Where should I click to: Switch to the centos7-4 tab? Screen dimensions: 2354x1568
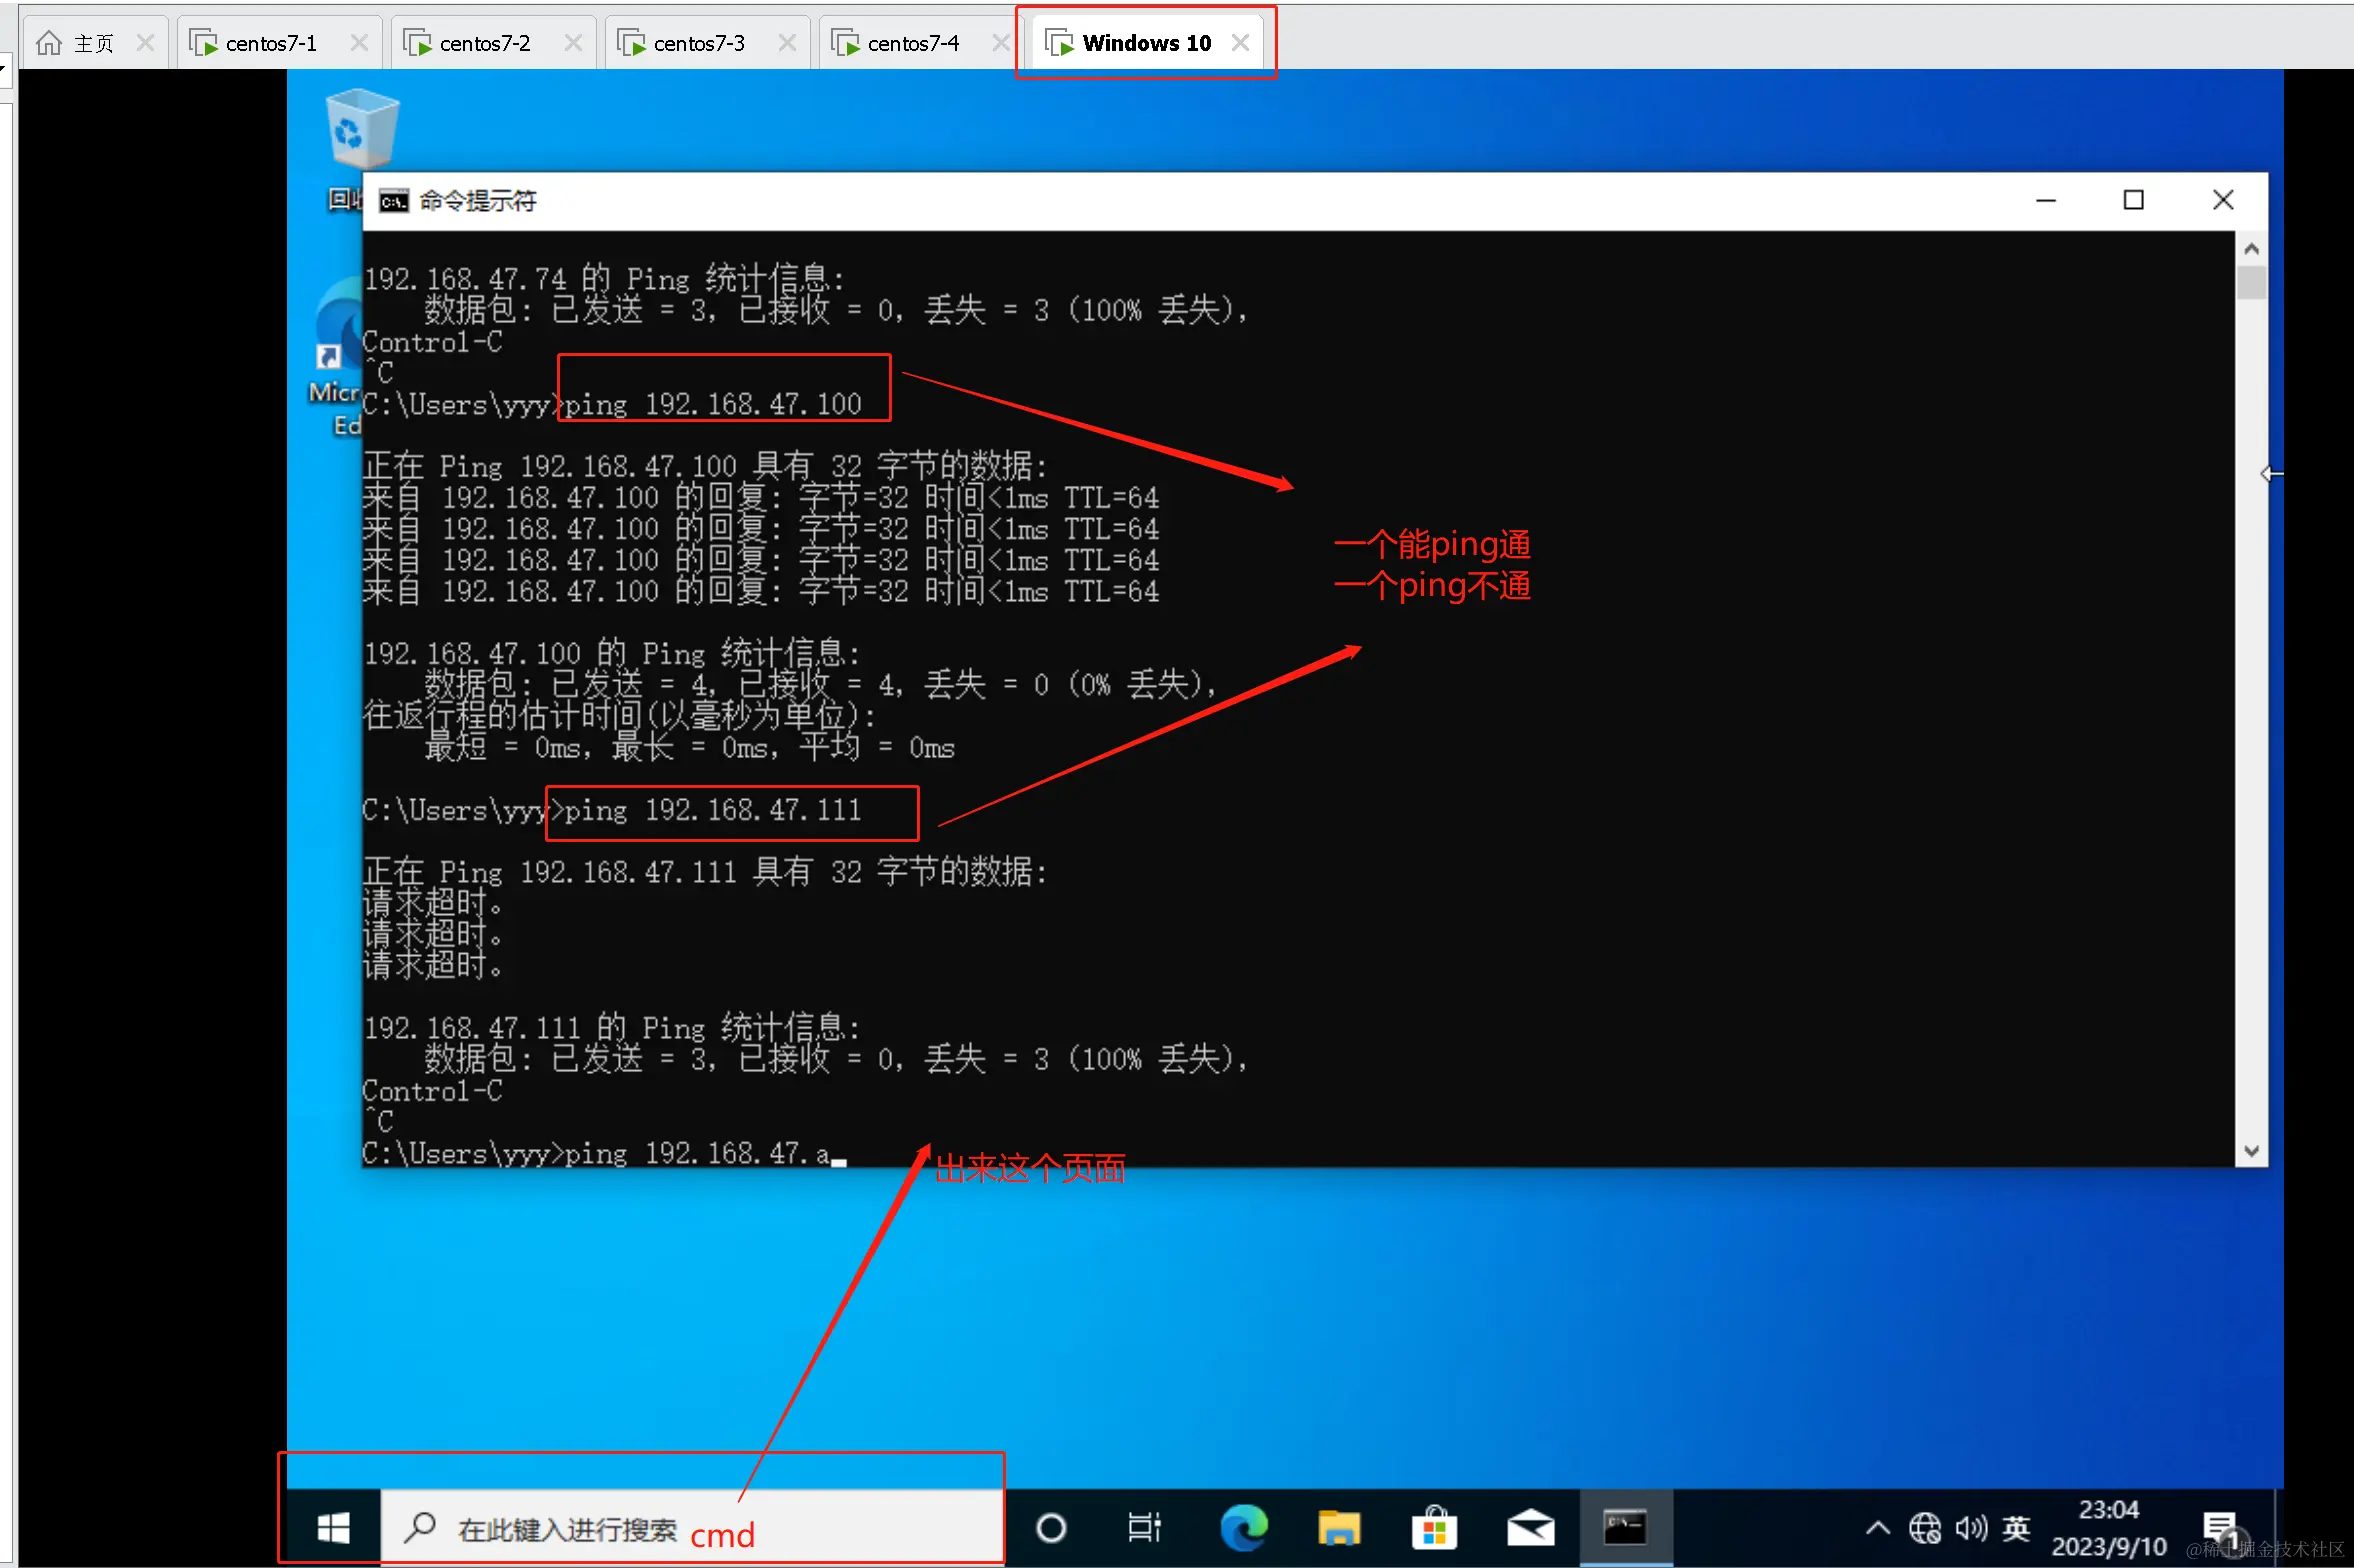coord(913,43)
